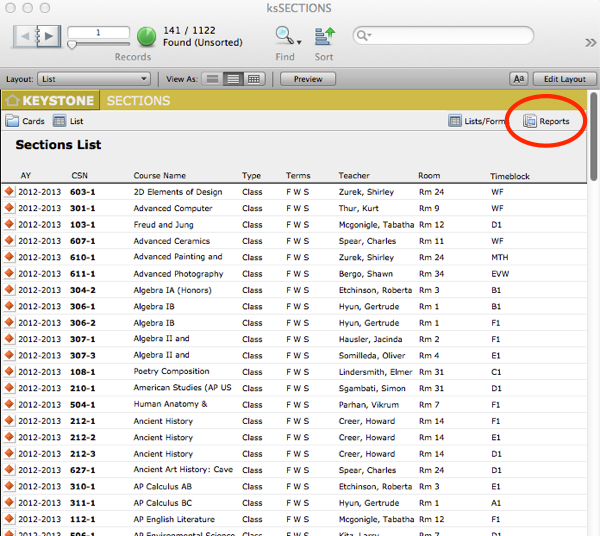Click the Aa formatting bar button
Viewport: 600px width, 536px height.
tap(518, 79)
